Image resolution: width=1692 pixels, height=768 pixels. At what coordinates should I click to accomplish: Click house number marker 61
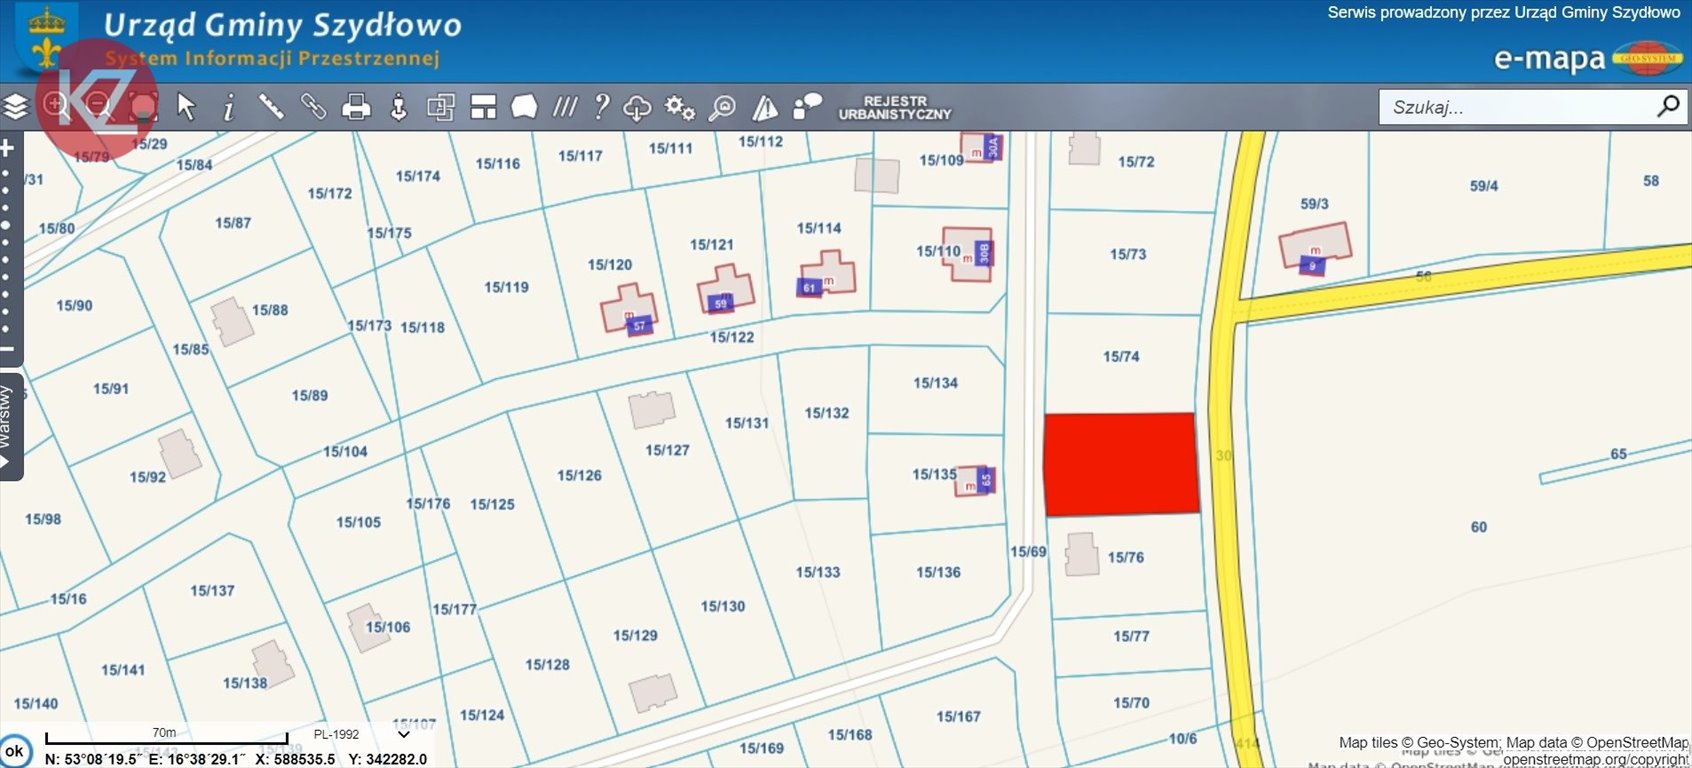(809, 287)
